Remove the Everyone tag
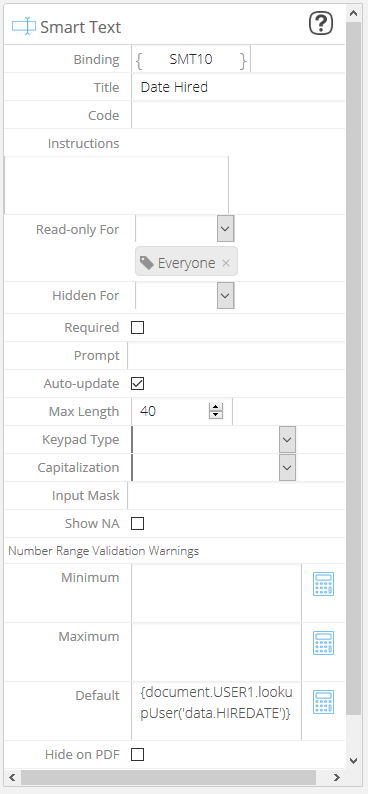This screenshot has width=368, height=794. pos(226,263)
